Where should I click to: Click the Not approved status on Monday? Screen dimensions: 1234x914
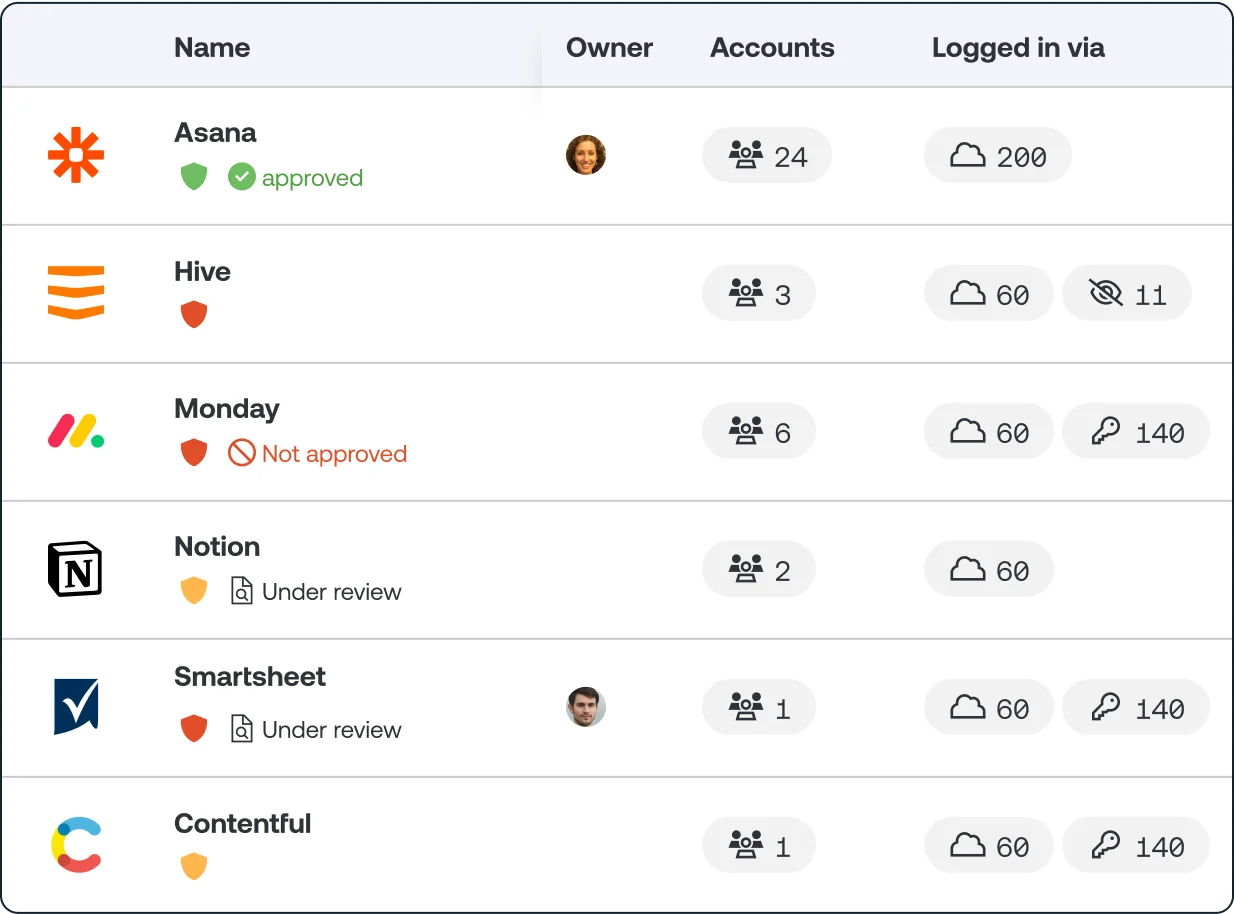[318, 454]
